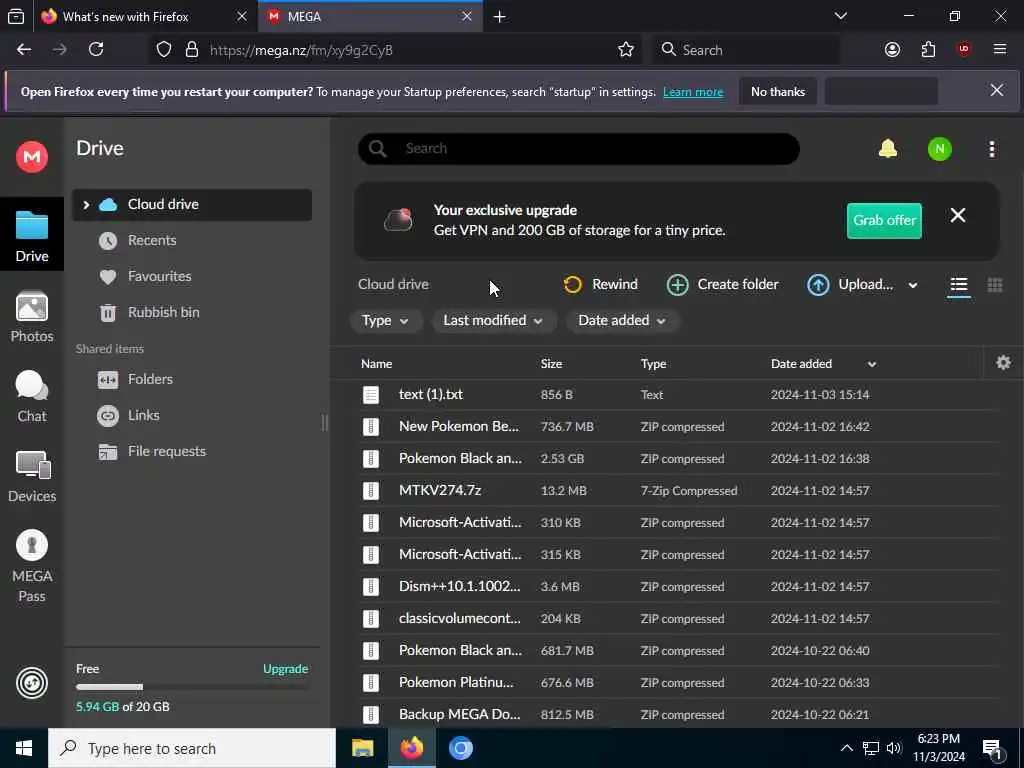Switch to grid thumbnail view
1024x768 pixels.
pos(995,285)
